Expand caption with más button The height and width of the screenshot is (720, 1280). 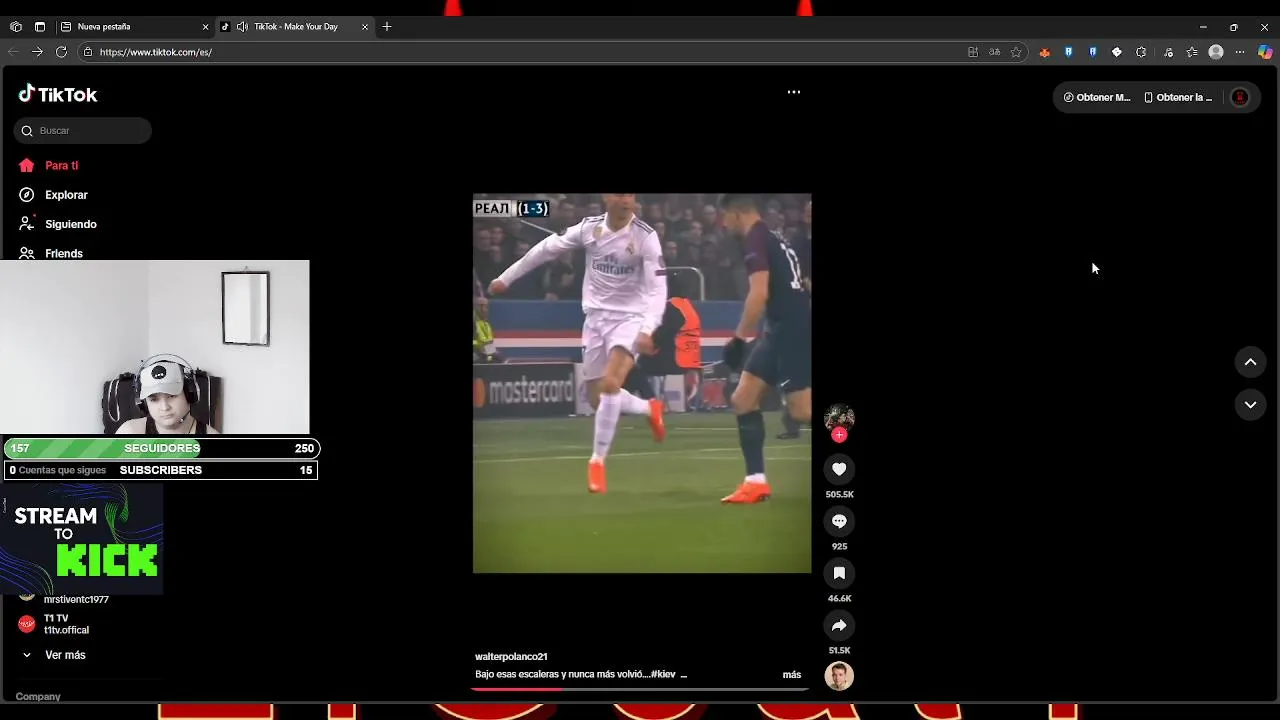pos(791,675)
